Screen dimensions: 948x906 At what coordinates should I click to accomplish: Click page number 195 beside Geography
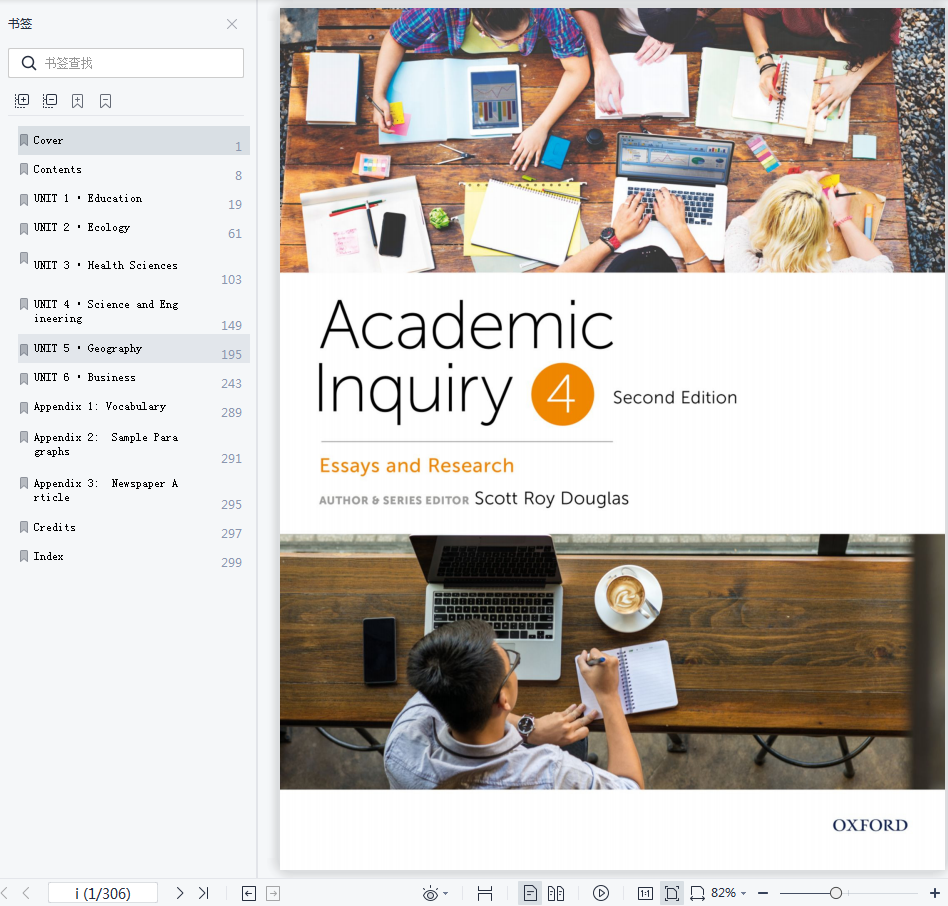[231, 355]
